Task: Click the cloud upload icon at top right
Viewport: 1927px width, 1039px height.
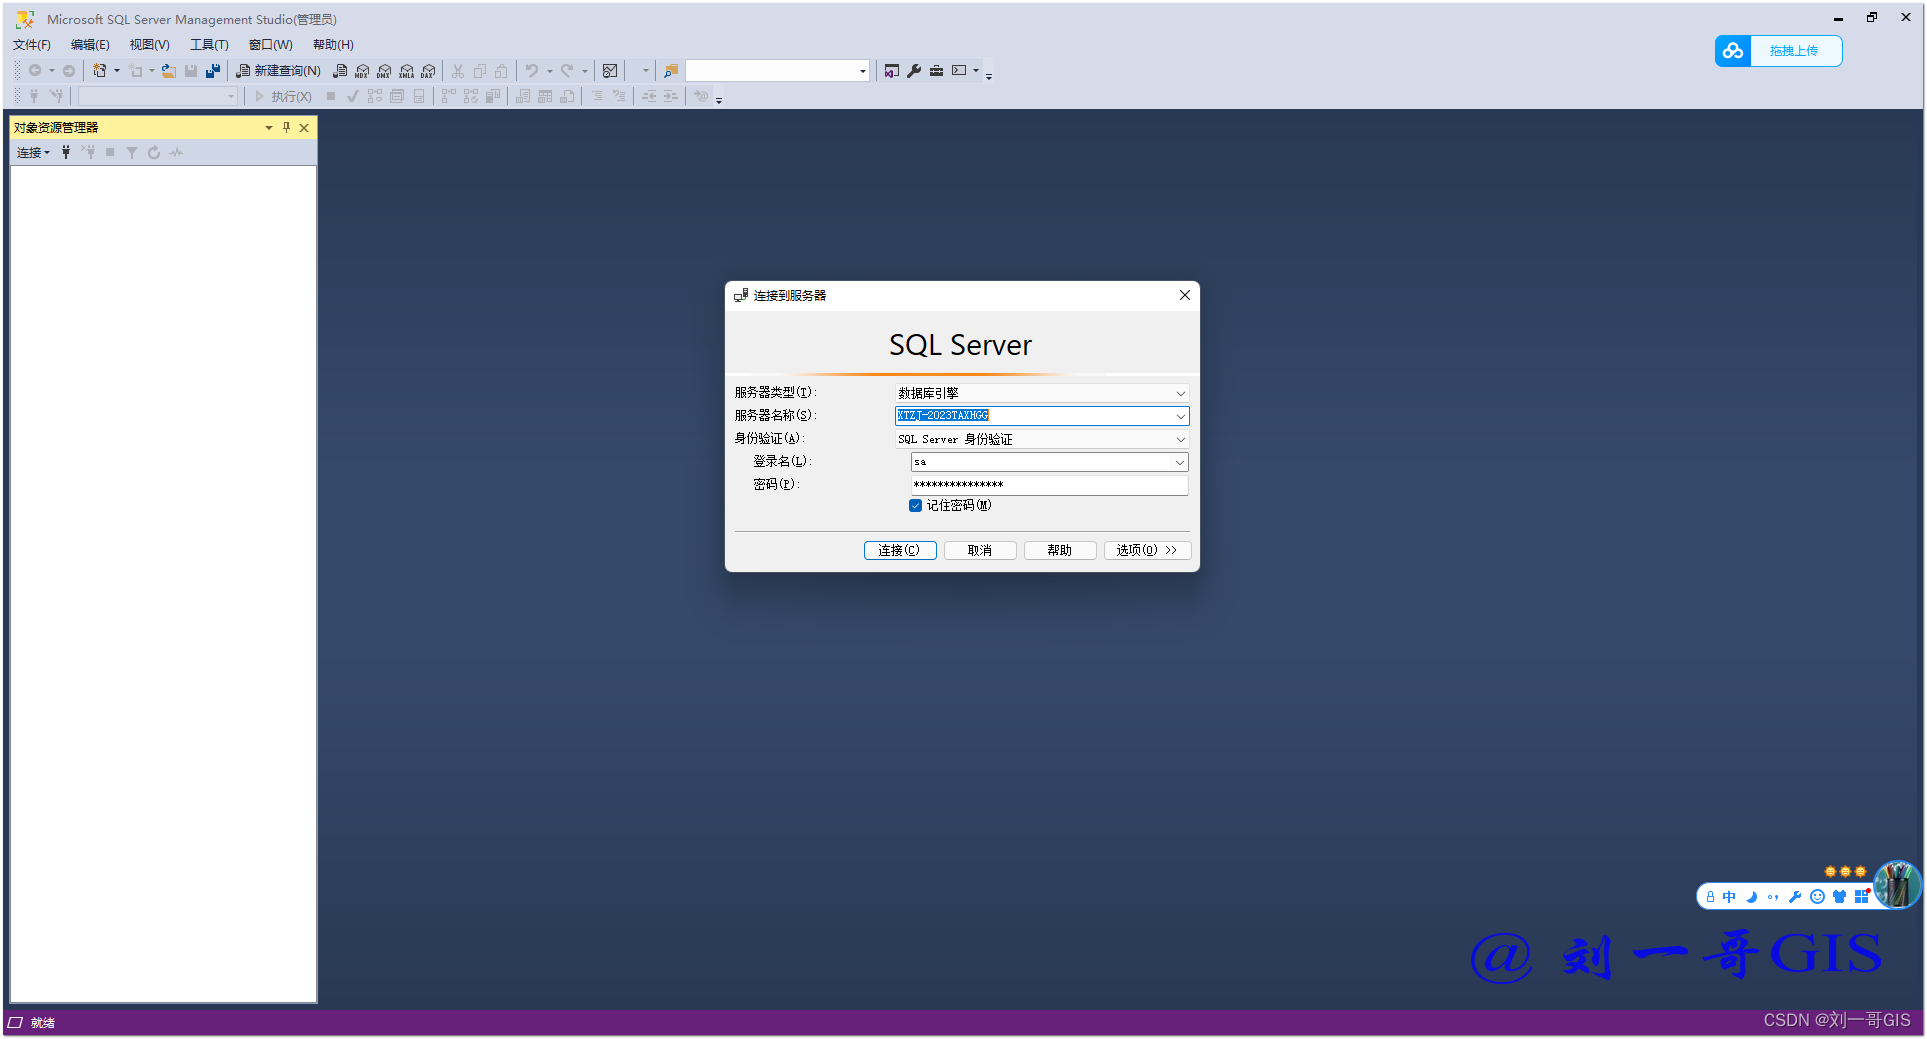Action: click(x=1733, y=51)
